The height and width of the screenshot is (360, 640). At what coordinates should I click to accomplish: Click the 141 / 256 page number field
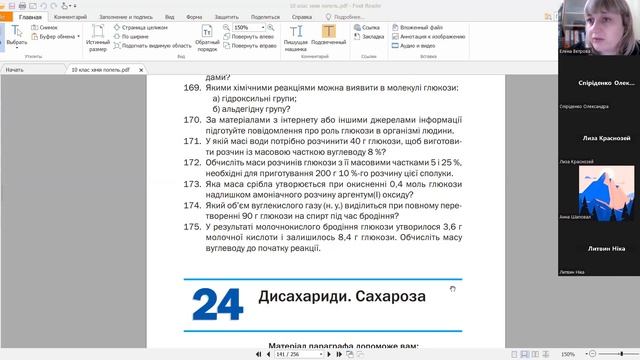(x=299, y=354)
